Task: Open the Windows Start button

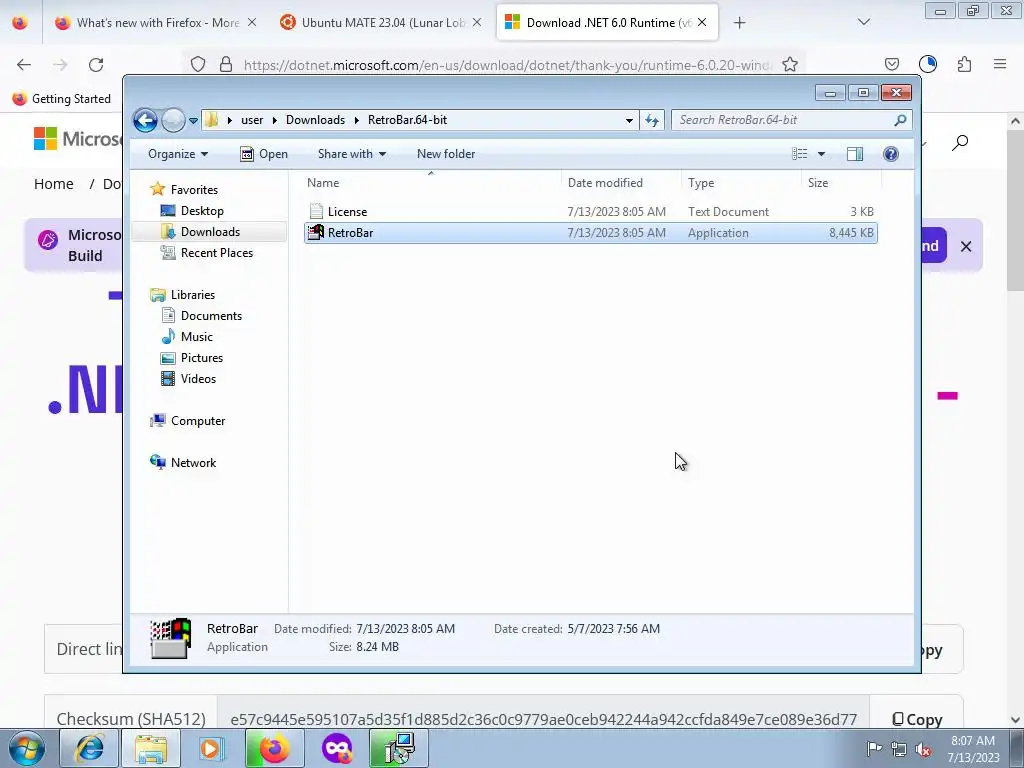Action: pos(27,748)
